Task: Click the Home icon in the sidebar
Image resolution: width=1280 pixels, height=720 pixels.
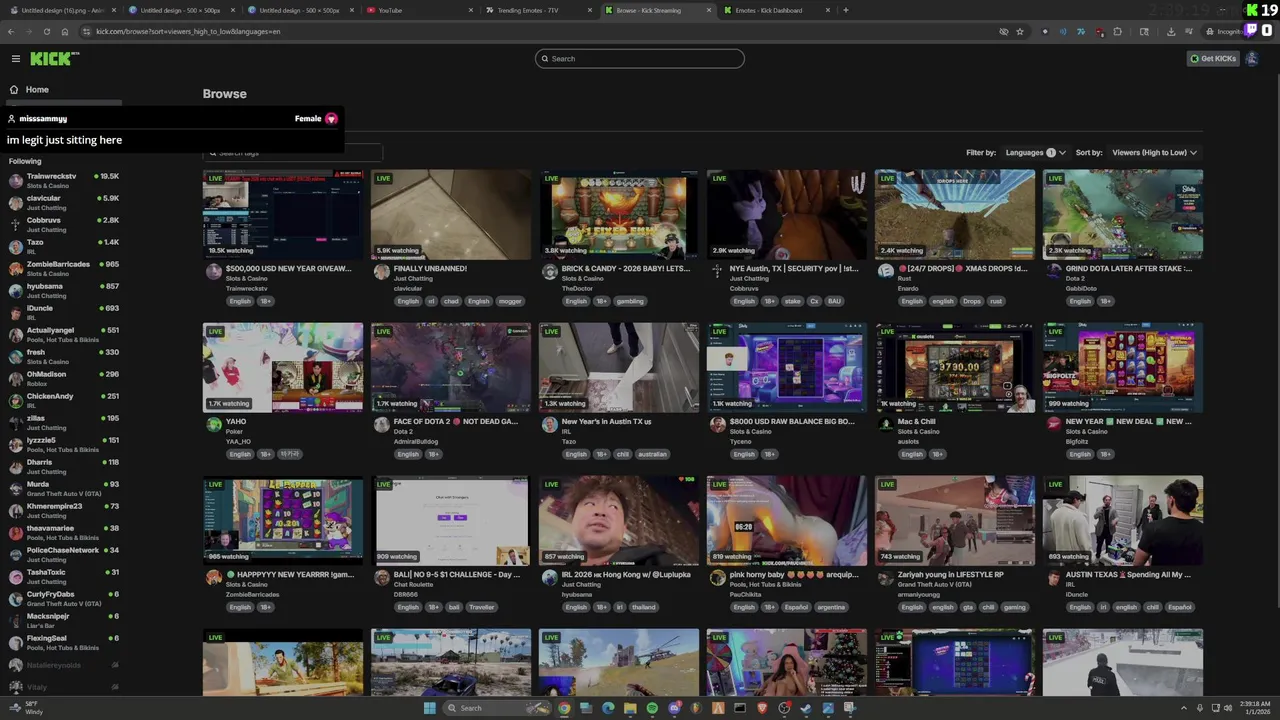Action: (14, 90)
